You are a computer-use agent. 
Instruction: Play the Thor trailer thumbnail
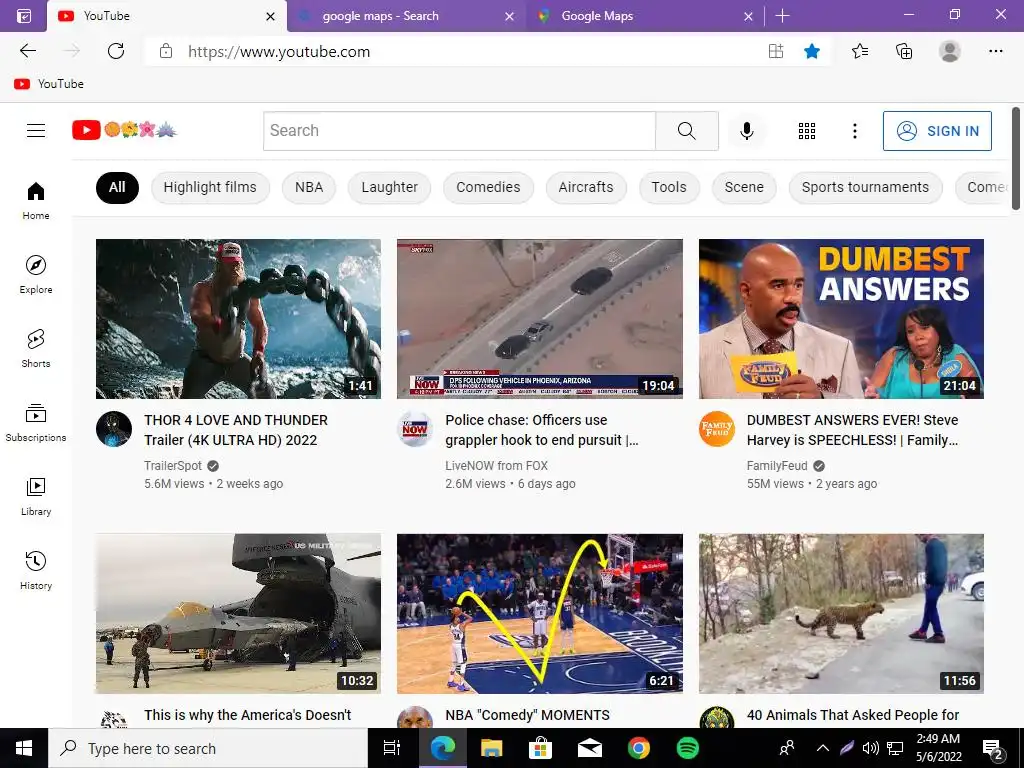coord(238,319)
